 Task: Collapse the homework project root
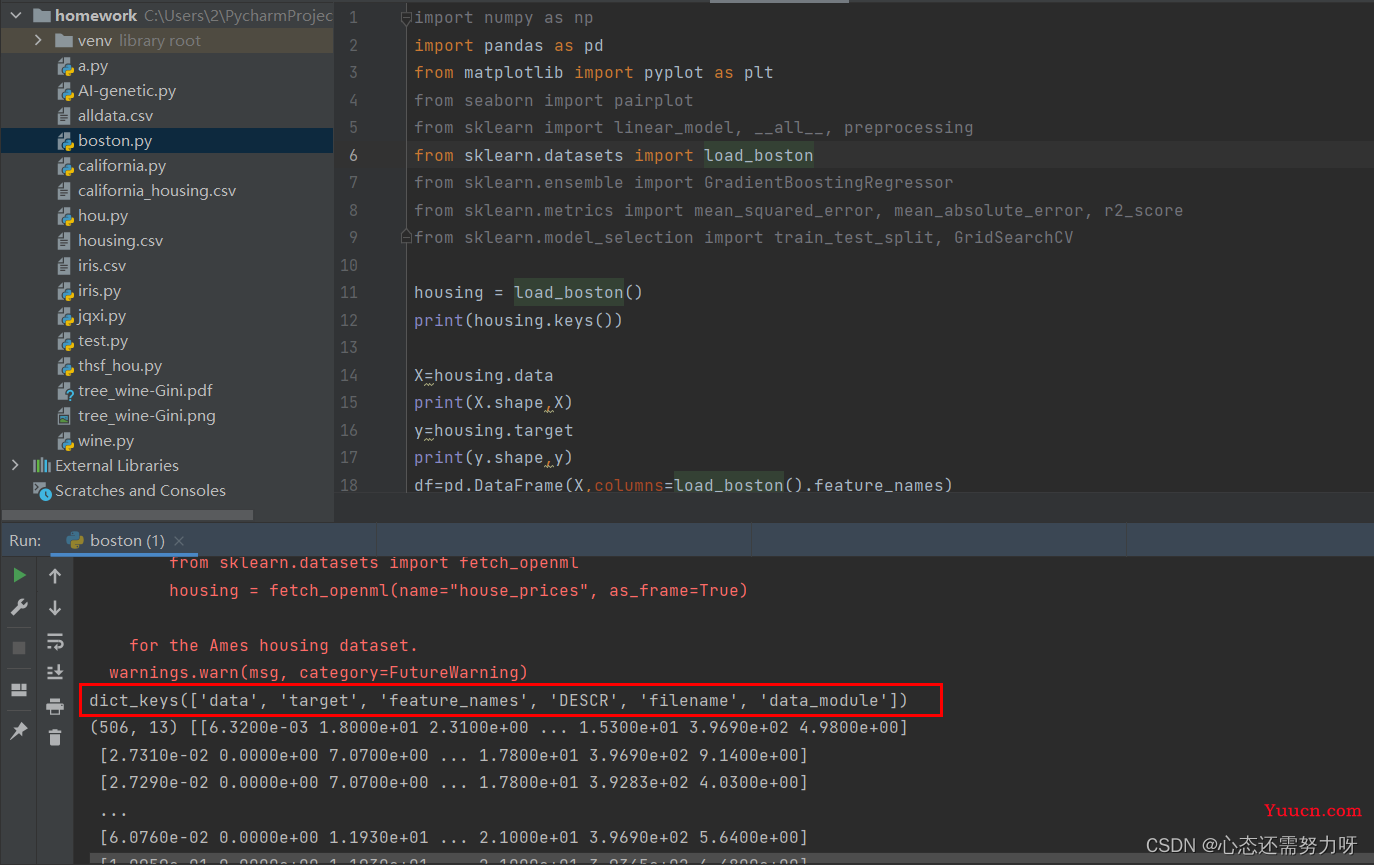[x=14, y=16]
